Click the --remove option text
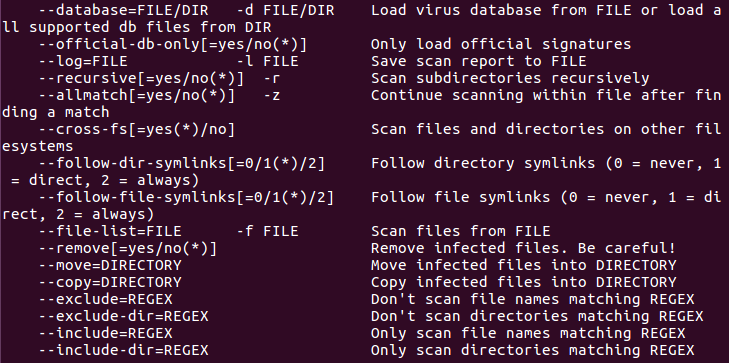The image size is (729, 363). (x=128, y=248)
